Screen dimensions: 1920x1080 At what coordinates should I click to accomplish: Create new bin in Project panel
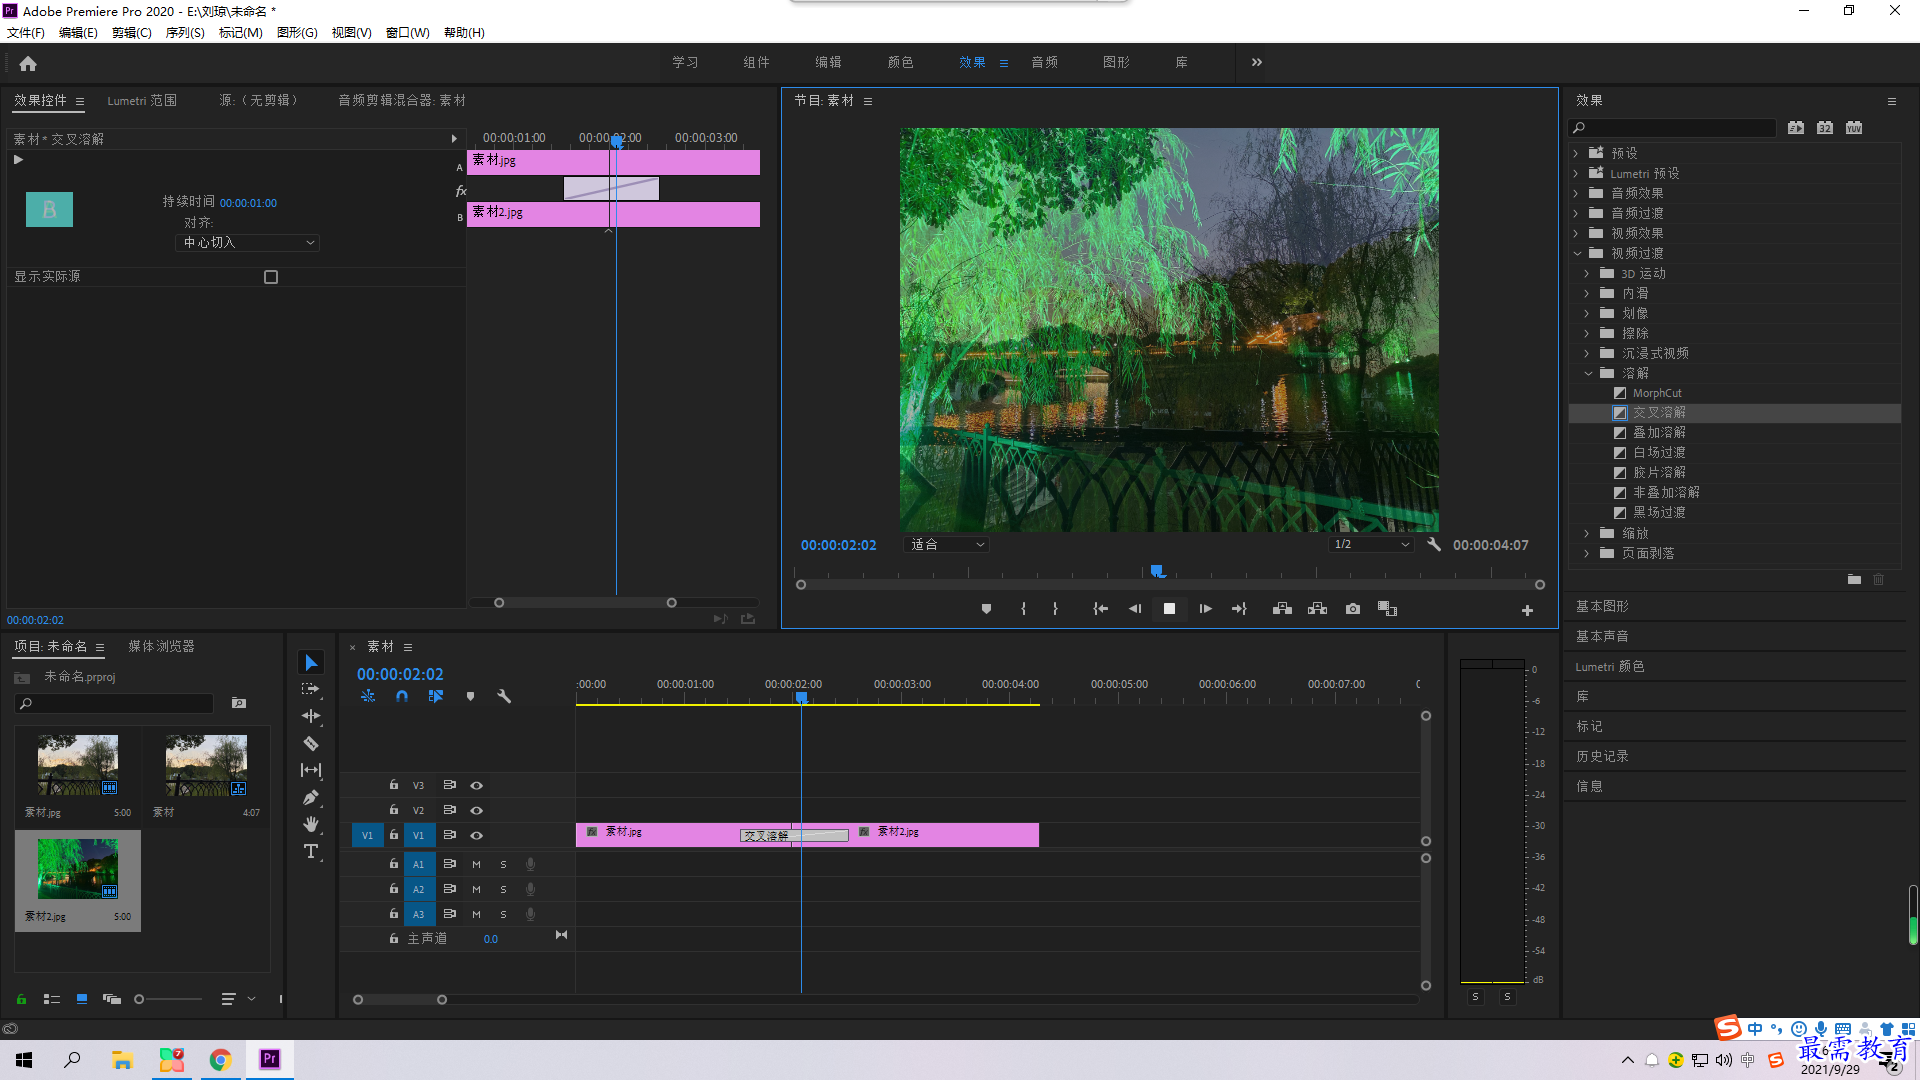(x=239, y=703)
